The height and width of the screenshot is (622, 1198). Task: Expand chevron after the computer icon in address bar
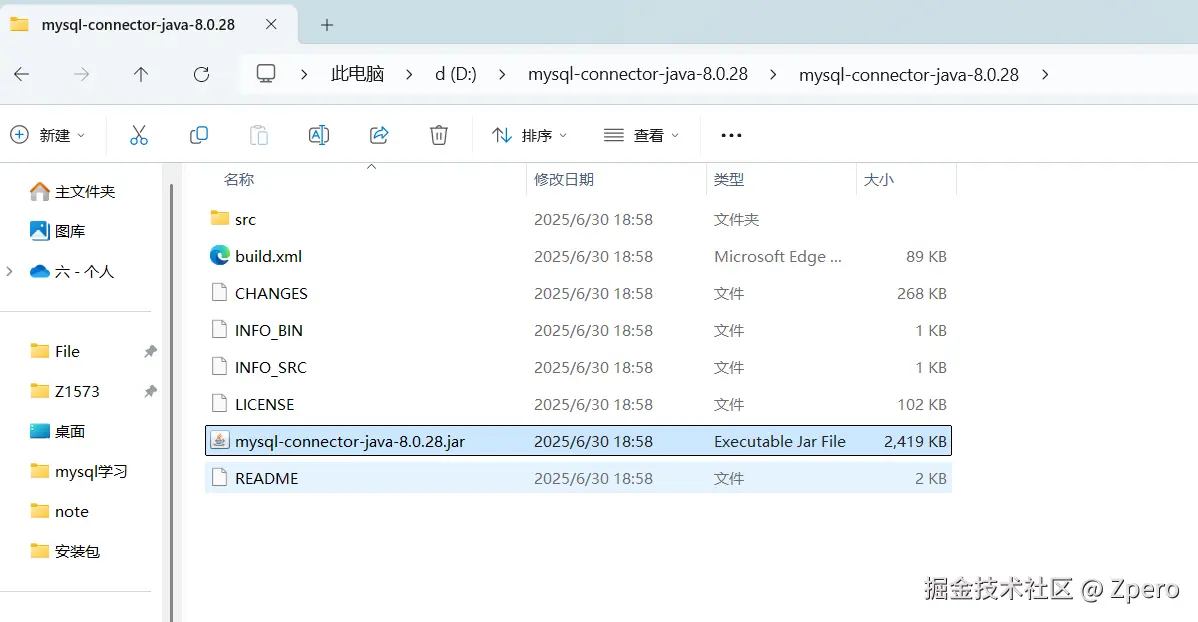pos(304,74)
